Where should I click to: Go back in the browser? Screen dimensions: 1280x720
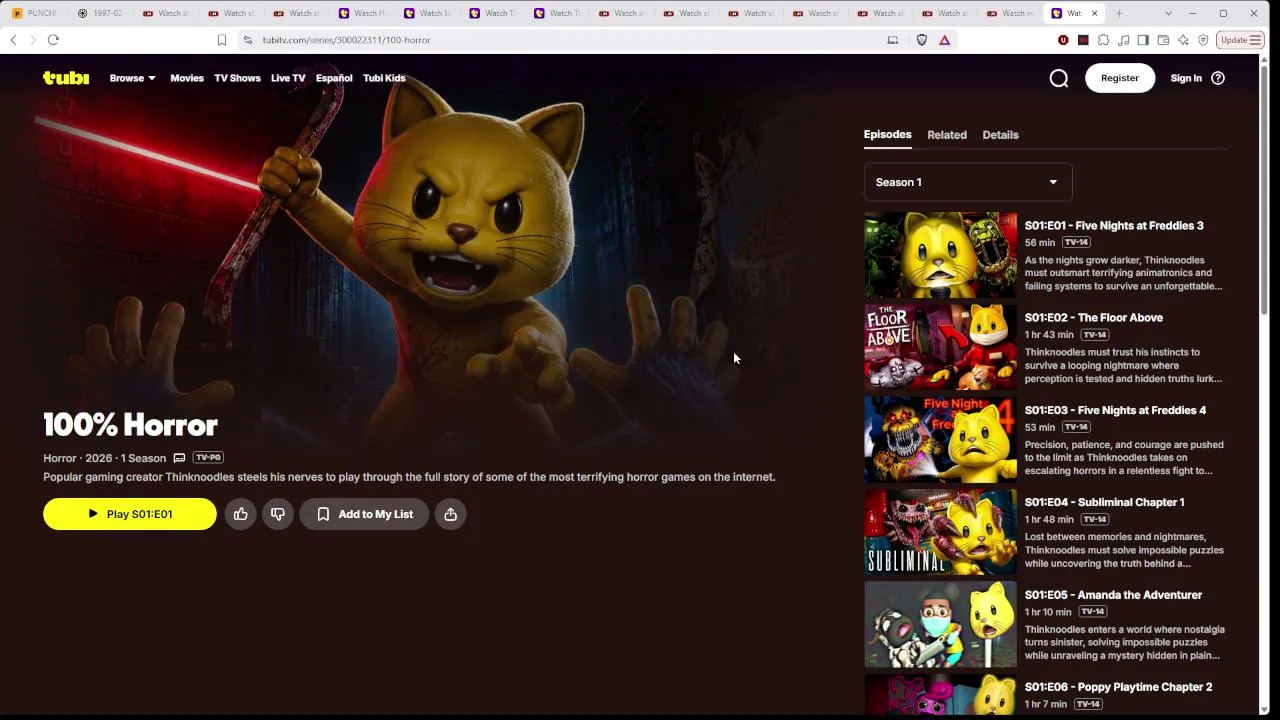coord(13,40)
